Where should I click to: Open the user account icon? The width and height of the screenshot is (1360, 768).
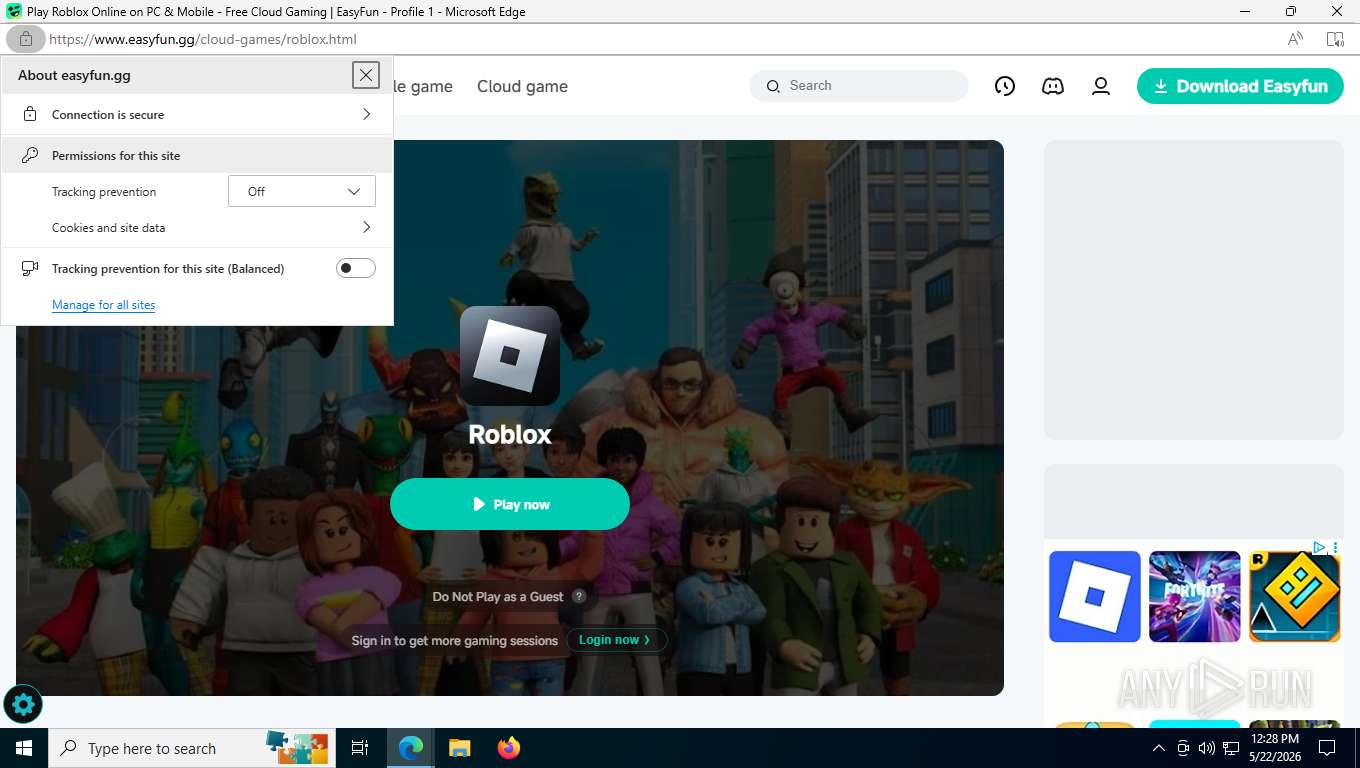click(x=1101, y=86)
